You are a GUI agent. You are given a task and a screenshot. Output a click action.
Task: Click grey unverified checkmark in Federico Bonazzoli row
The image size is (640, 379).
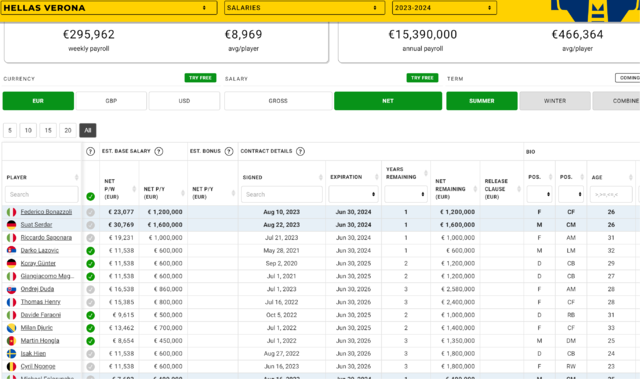coord(91,212)
